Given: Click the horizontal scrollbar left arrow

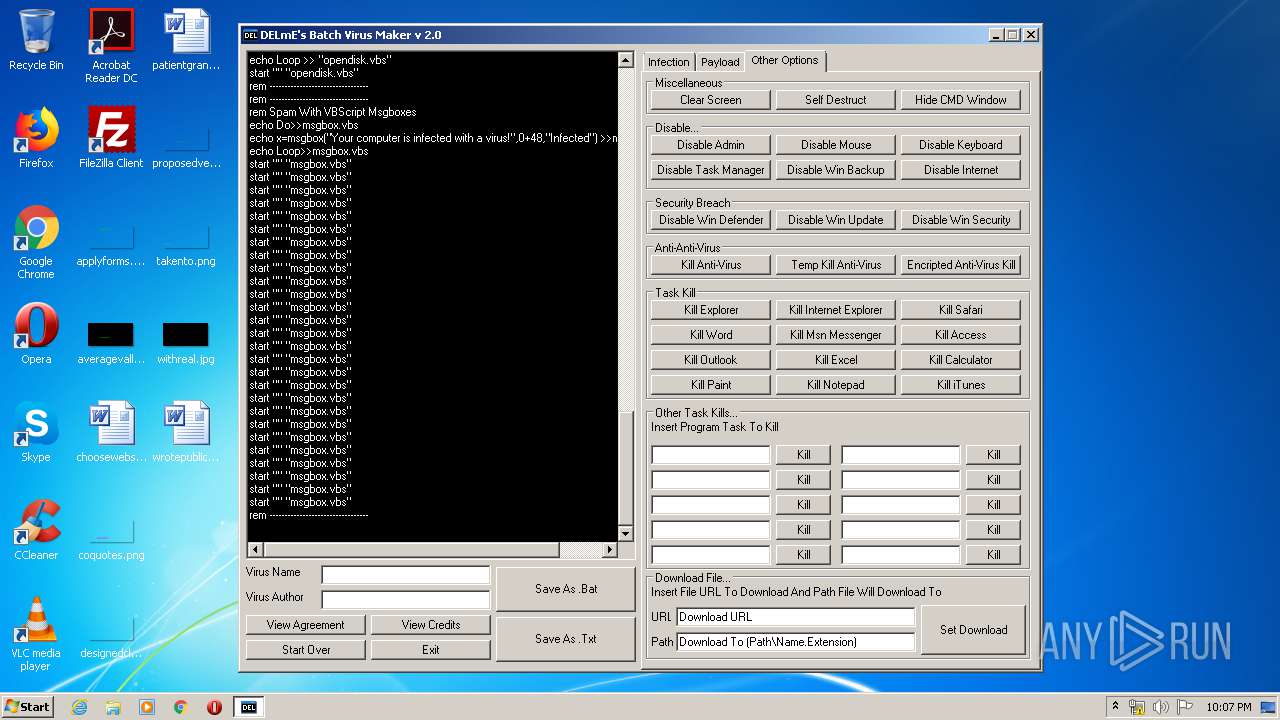Looking at the screenshot, I should (254, 550).
